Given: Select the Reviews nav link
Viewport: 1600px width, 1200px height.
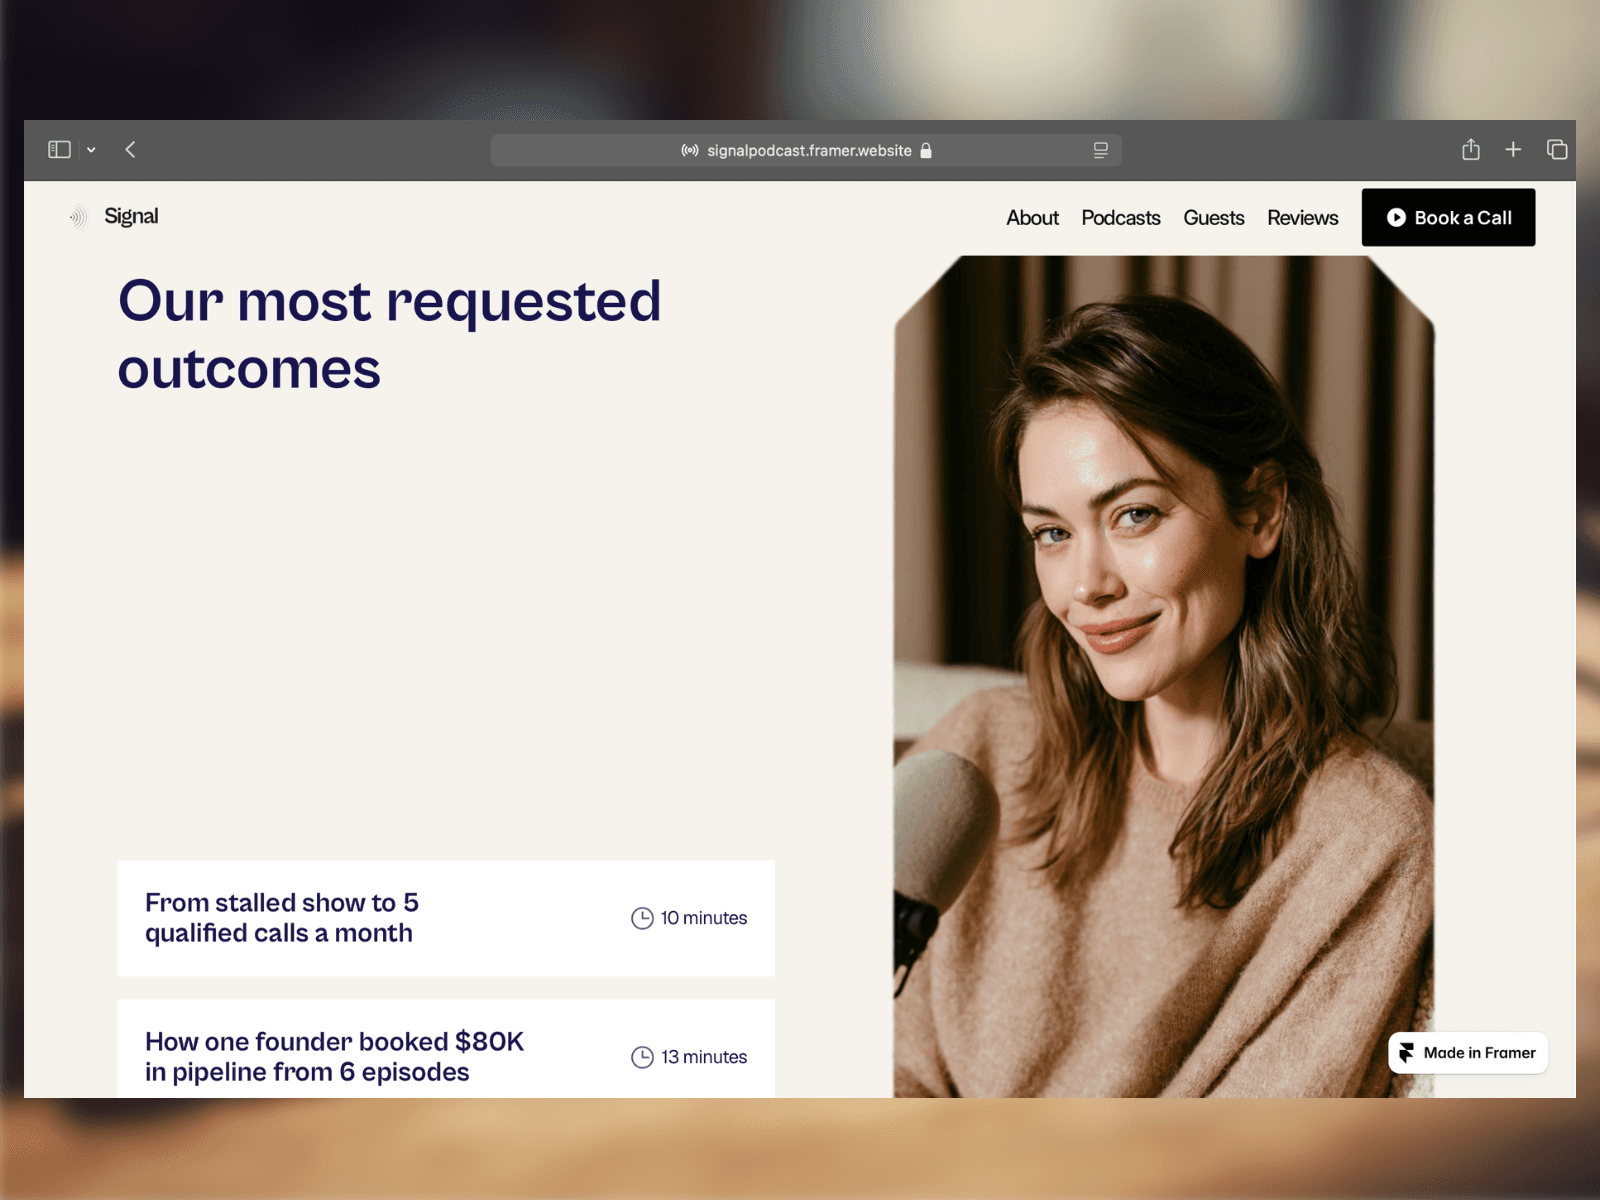Looking at the screenshot, I should tap(1303, 218).
